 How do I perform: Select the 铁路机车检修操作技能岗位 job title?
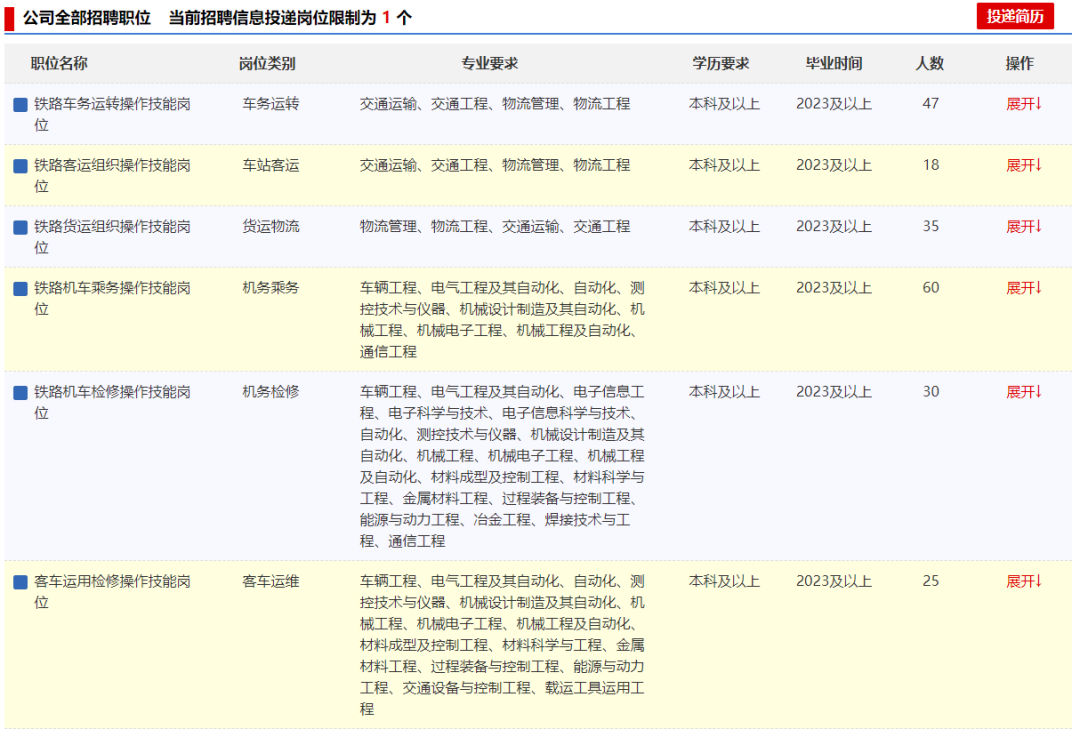point(112,402)
